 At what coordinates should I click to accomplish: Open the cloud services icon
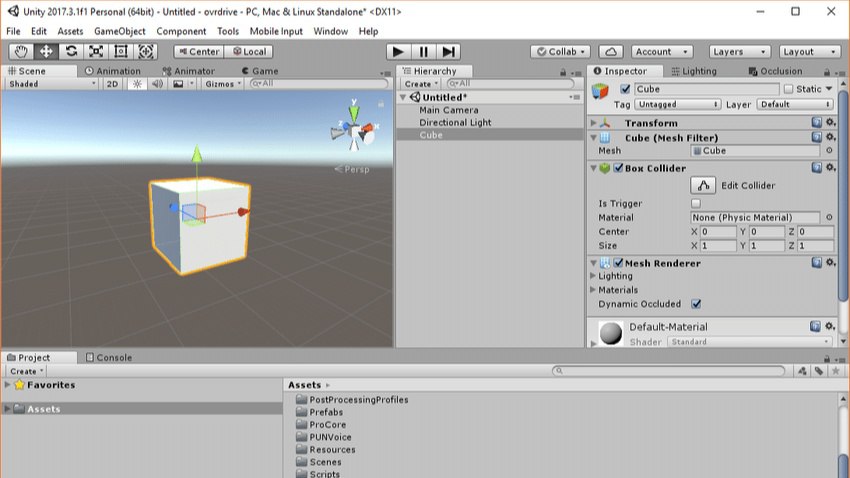(612, 51)
